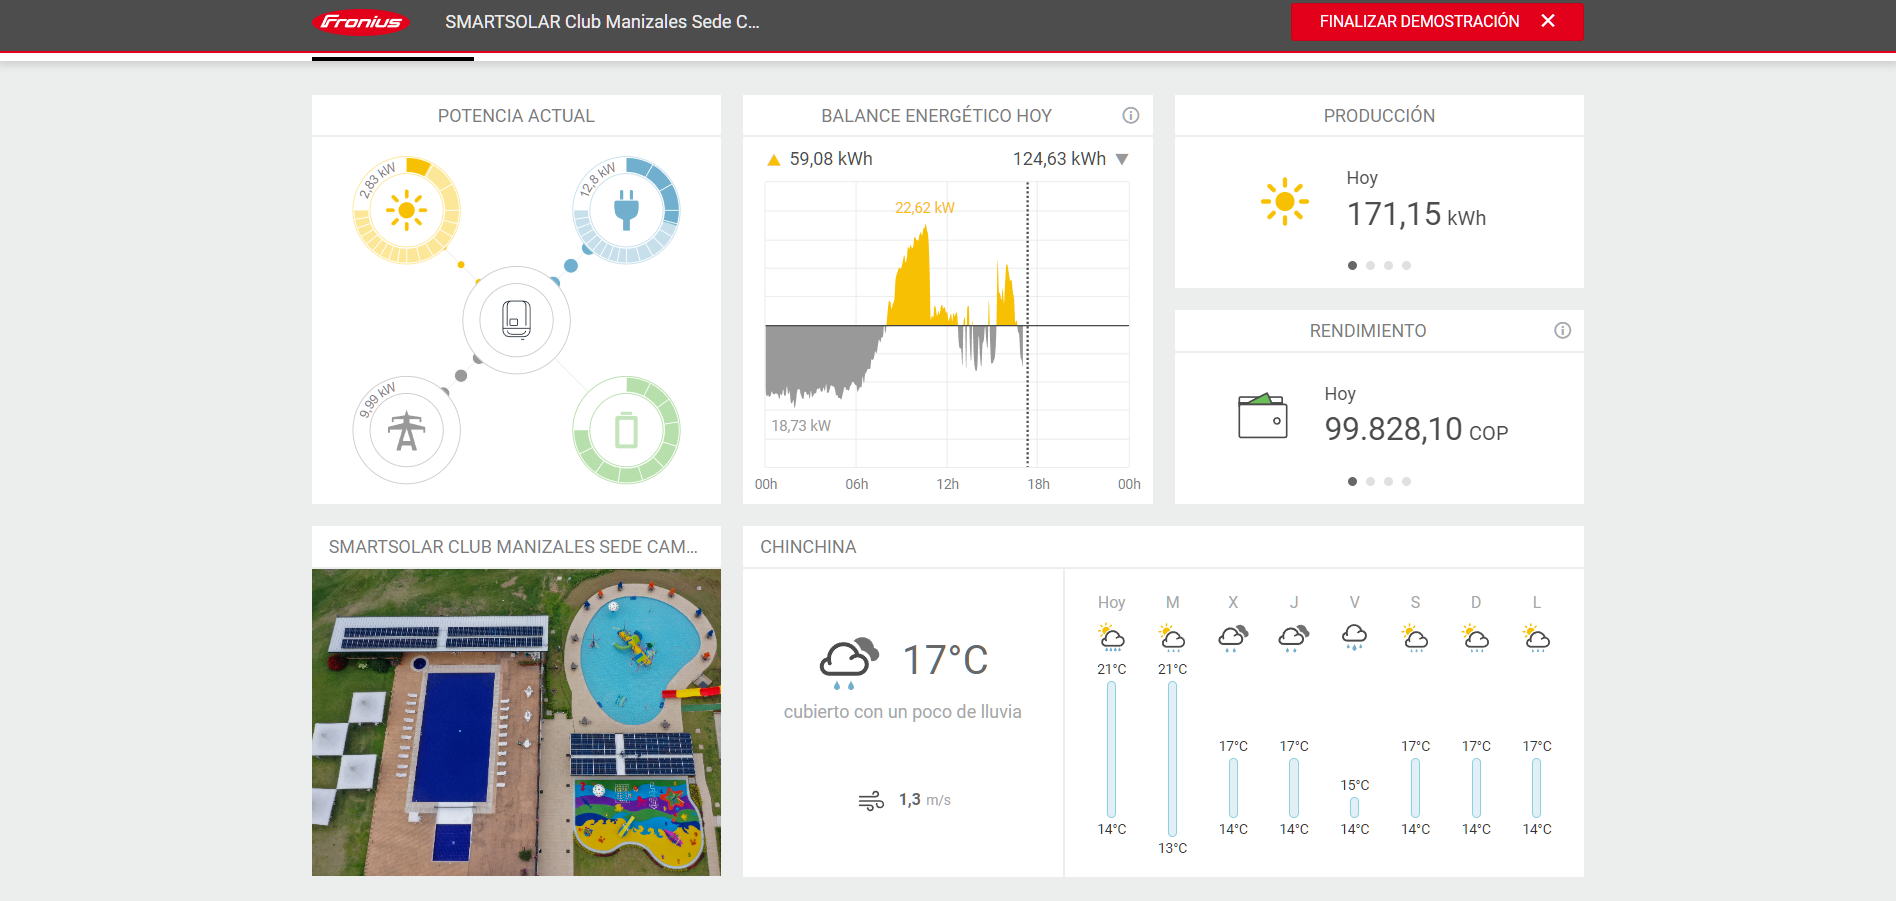
Task: Click the SMARTSOLAR Club Manizales title
Action: click(x=602, y=22)
